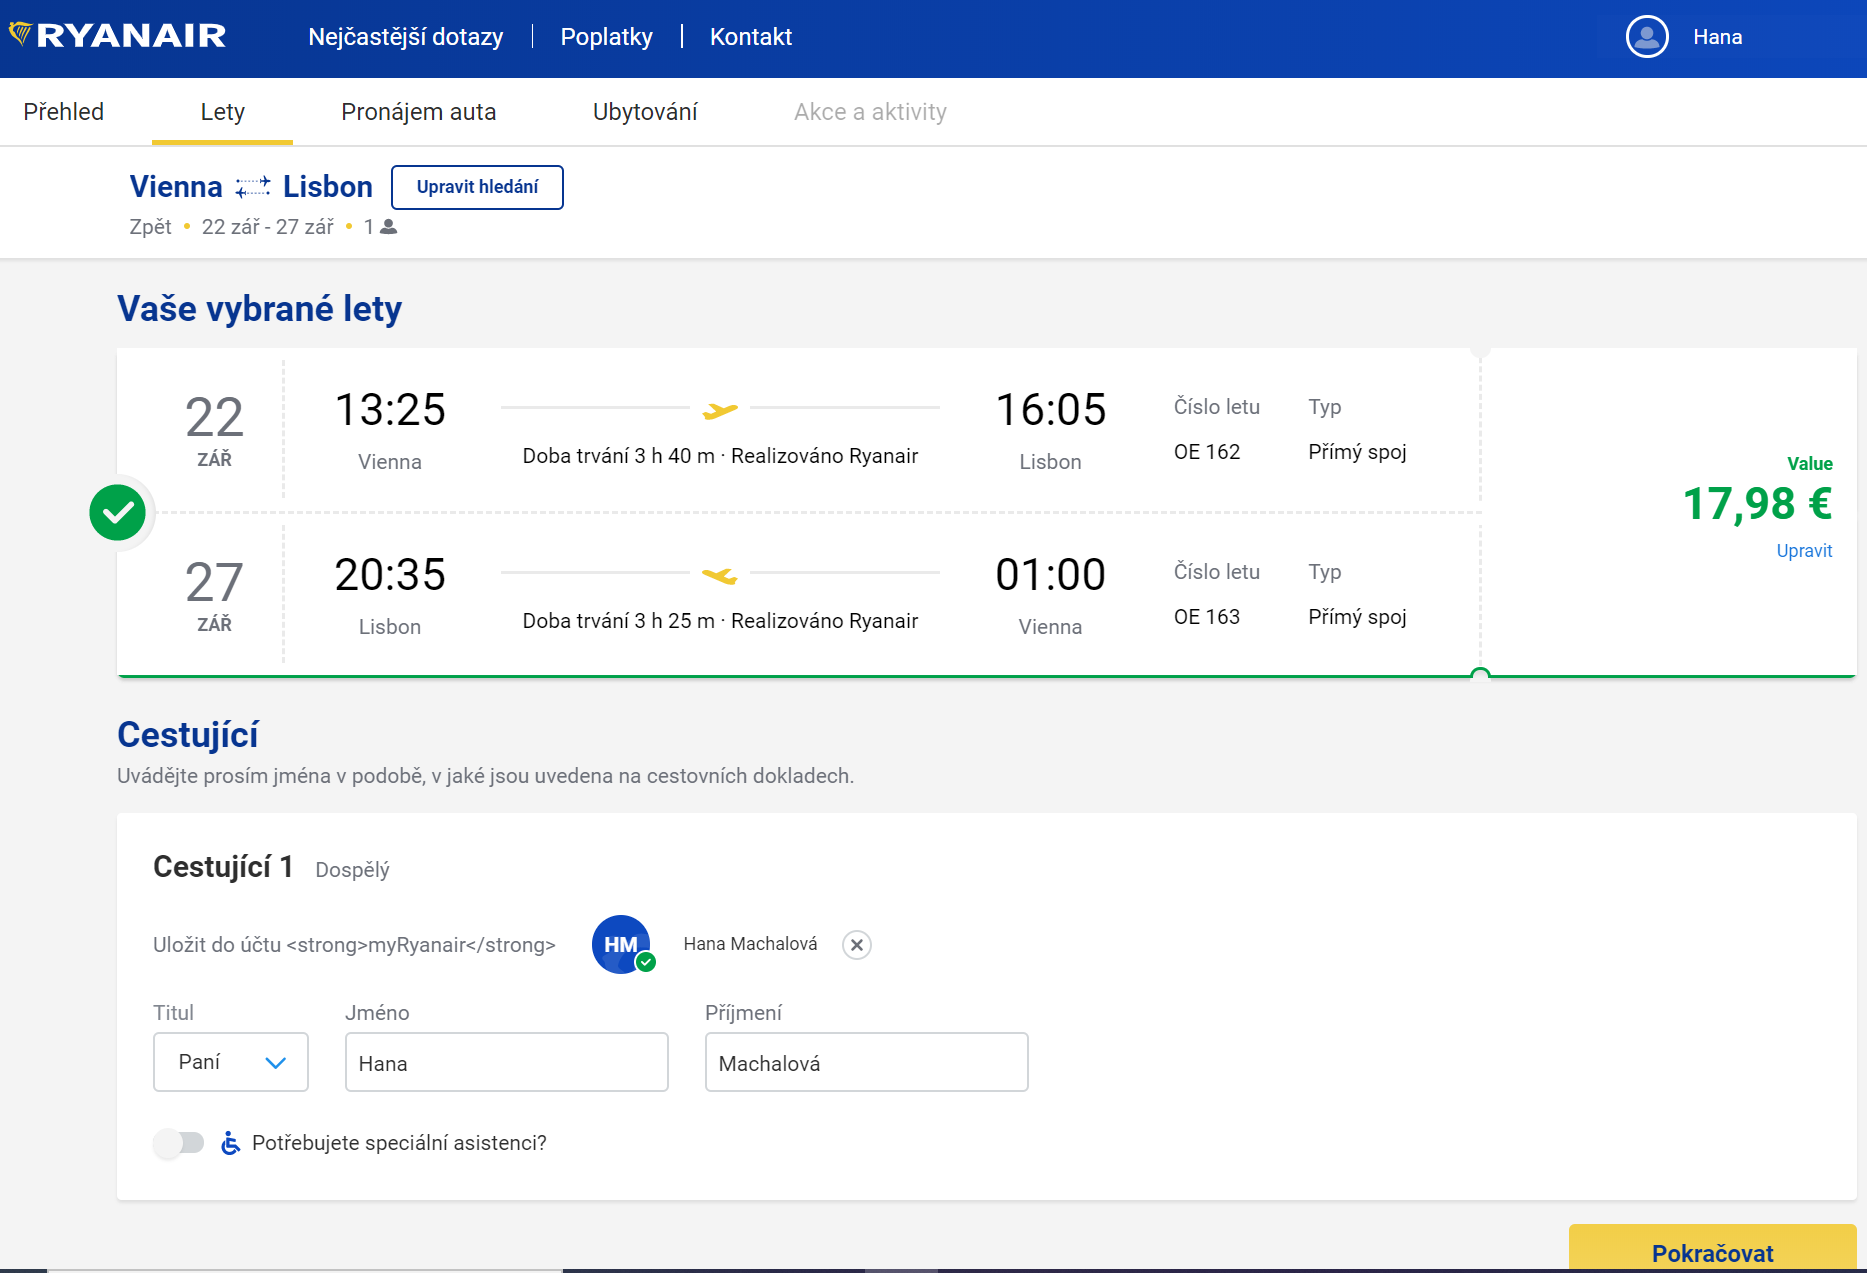Viewport: 1867px width, 1273px height.
Task: Open Akce a aktivity tab
Action: click(870, 112)
